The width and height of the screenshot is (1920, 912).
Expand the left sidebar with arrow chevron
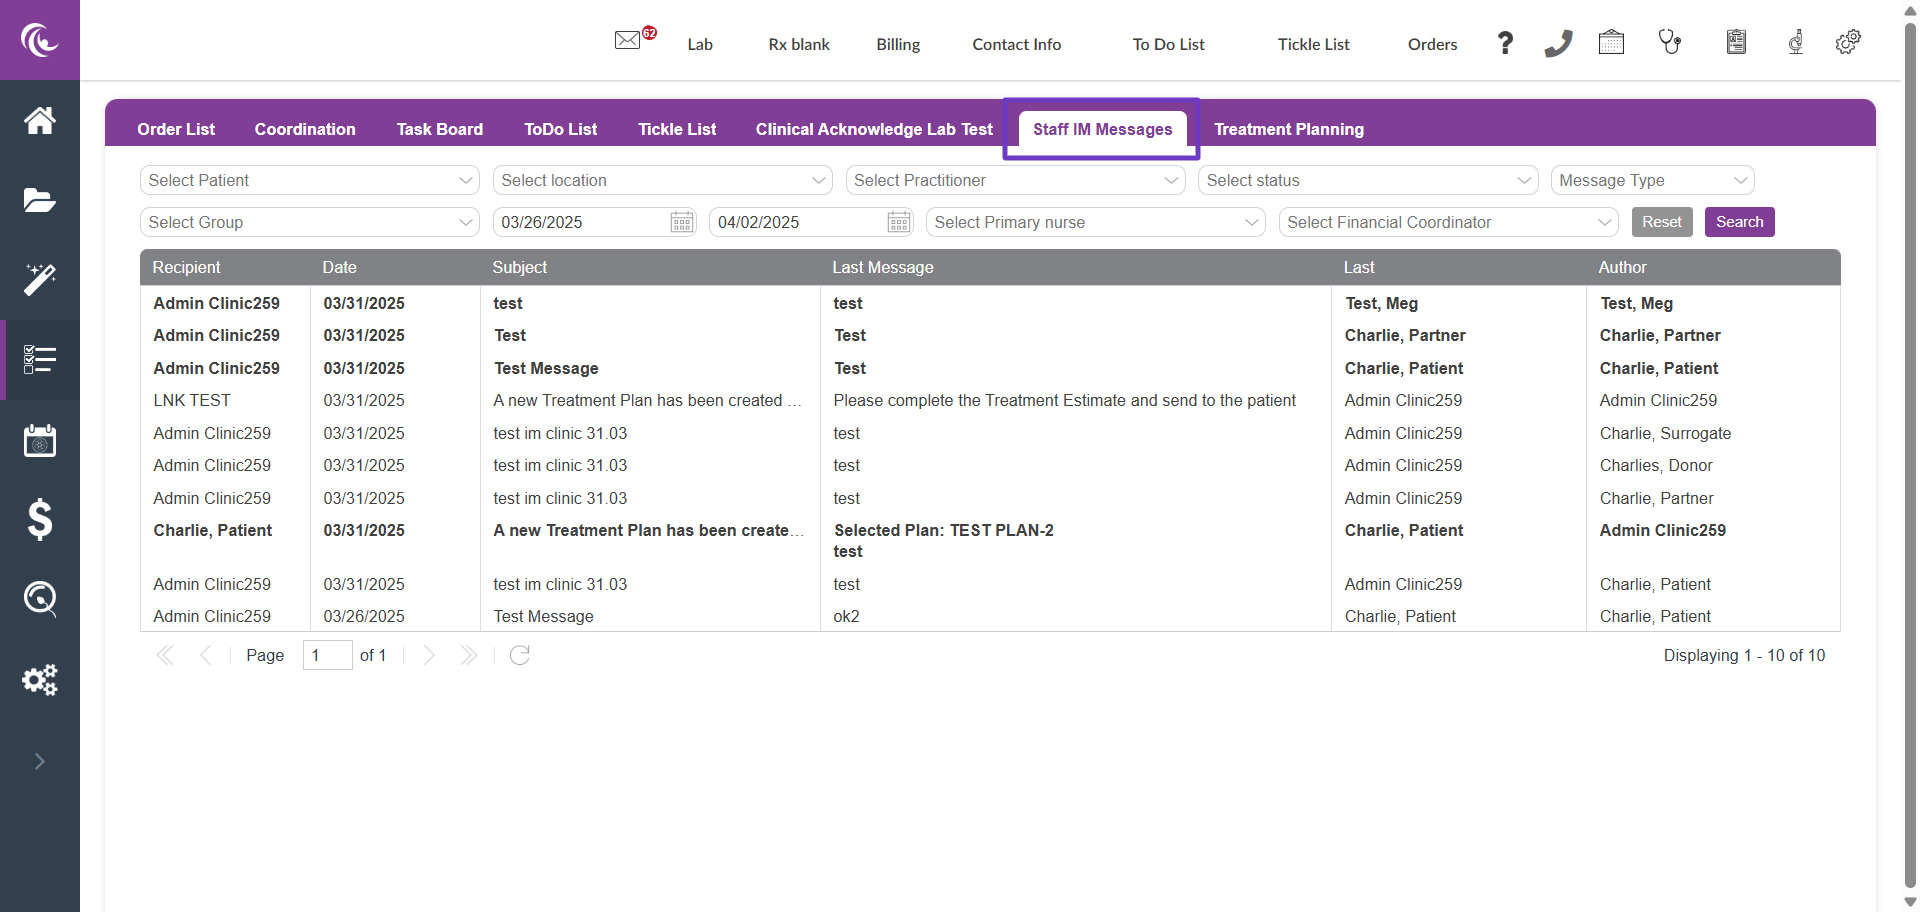[x=40, y=761]
